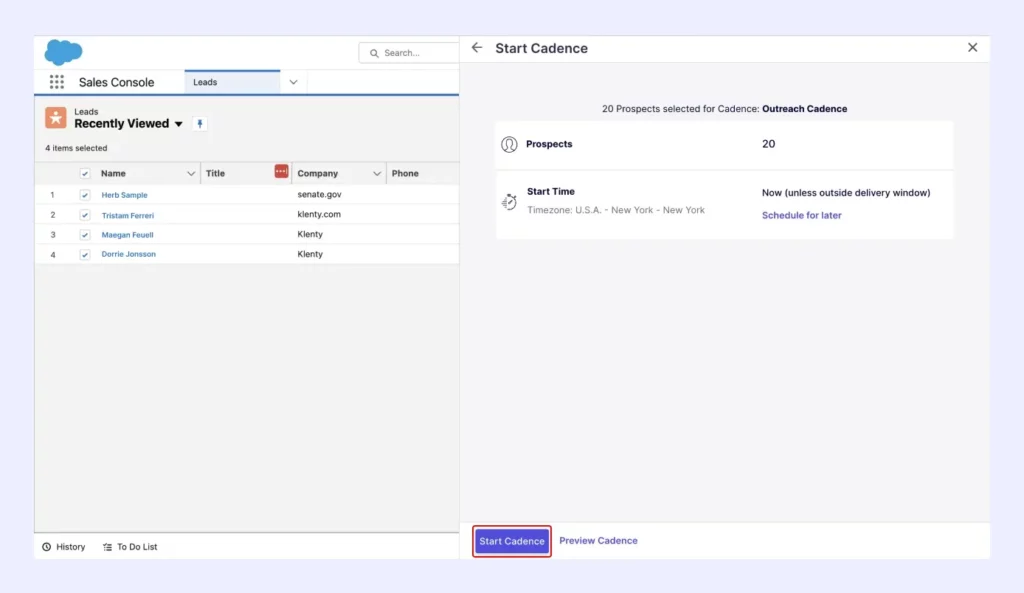Click the senate.gov company cell

pyautogui.click(x=319, y=195)
